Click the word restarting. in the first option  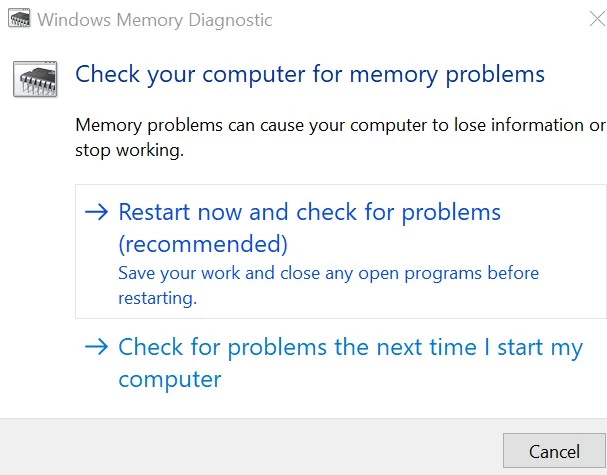(158, 298)
